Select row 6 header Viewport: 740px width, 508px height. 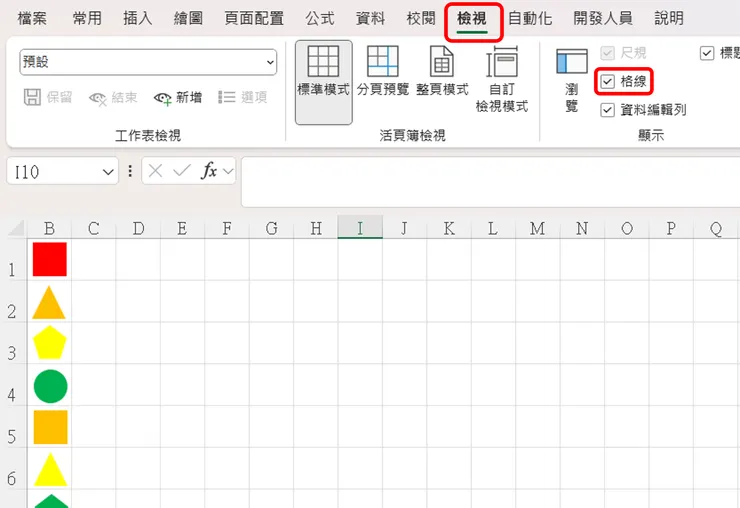(13, 468)
